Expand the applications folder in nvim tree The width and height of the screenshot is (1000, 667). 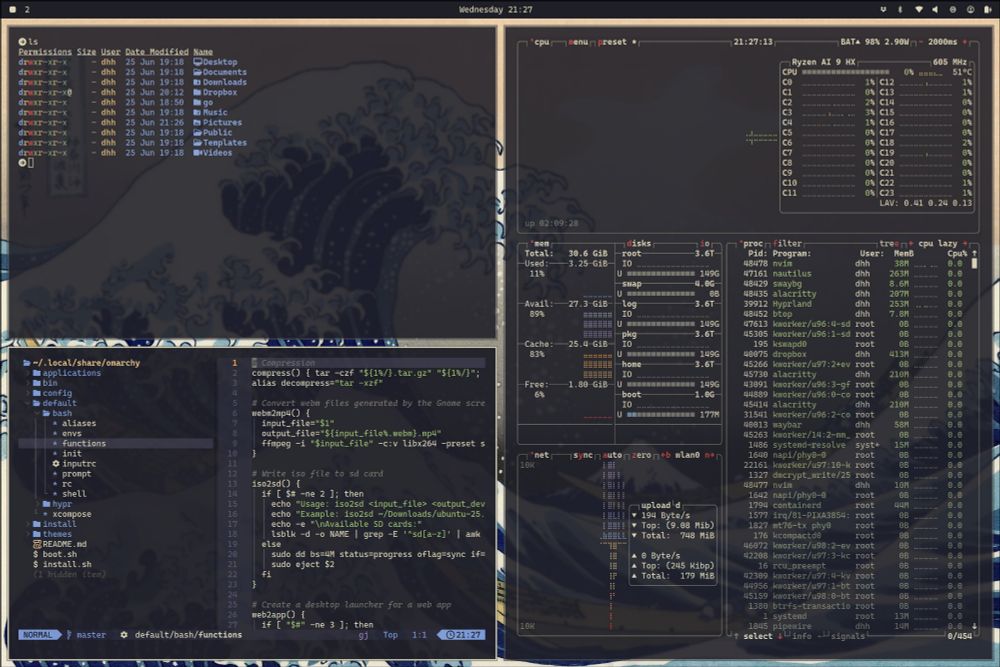66,373
